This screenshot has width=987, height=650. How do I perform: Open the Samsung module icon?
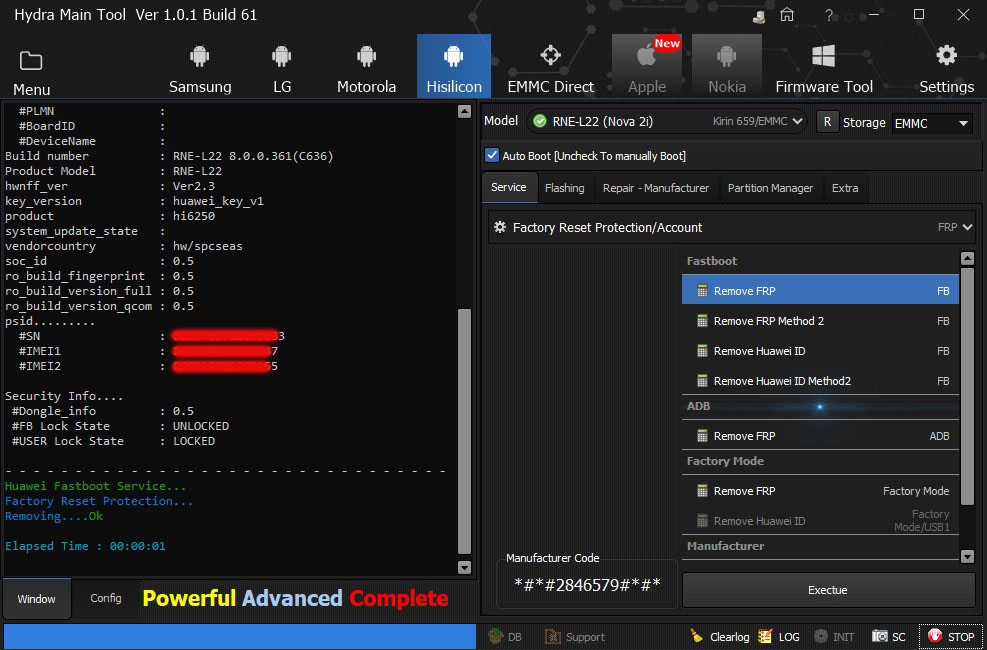[x=199, y=58]
